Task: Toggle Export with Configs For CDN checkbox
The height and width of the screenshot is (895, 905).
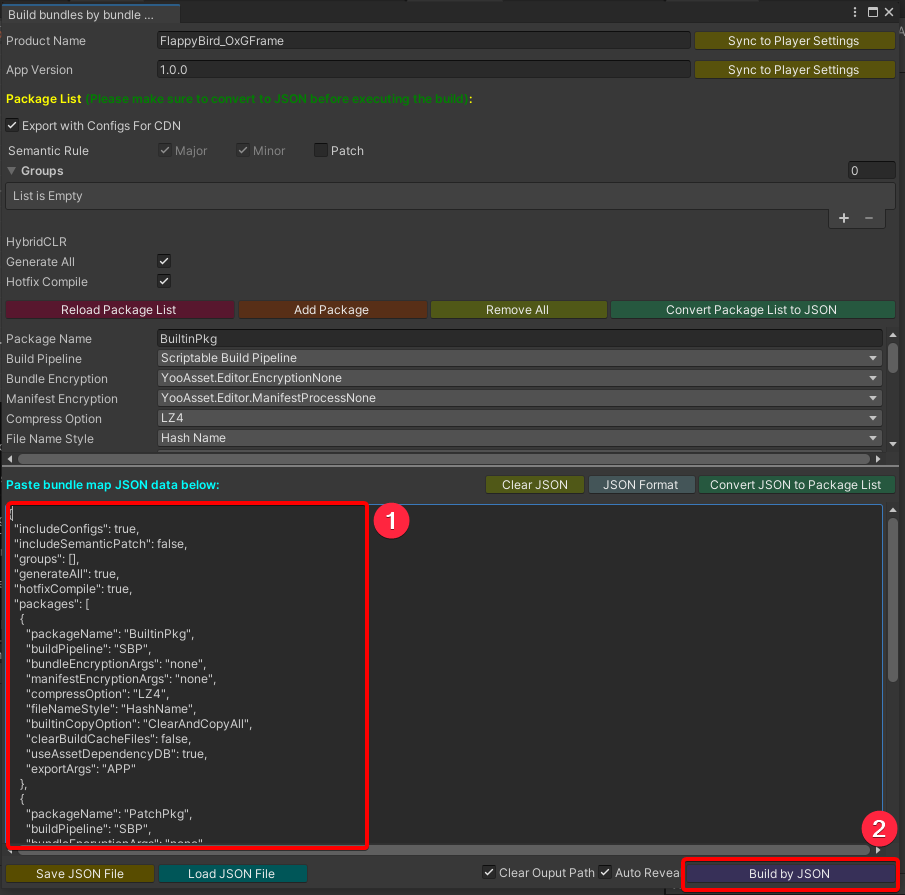Action: 13,126
